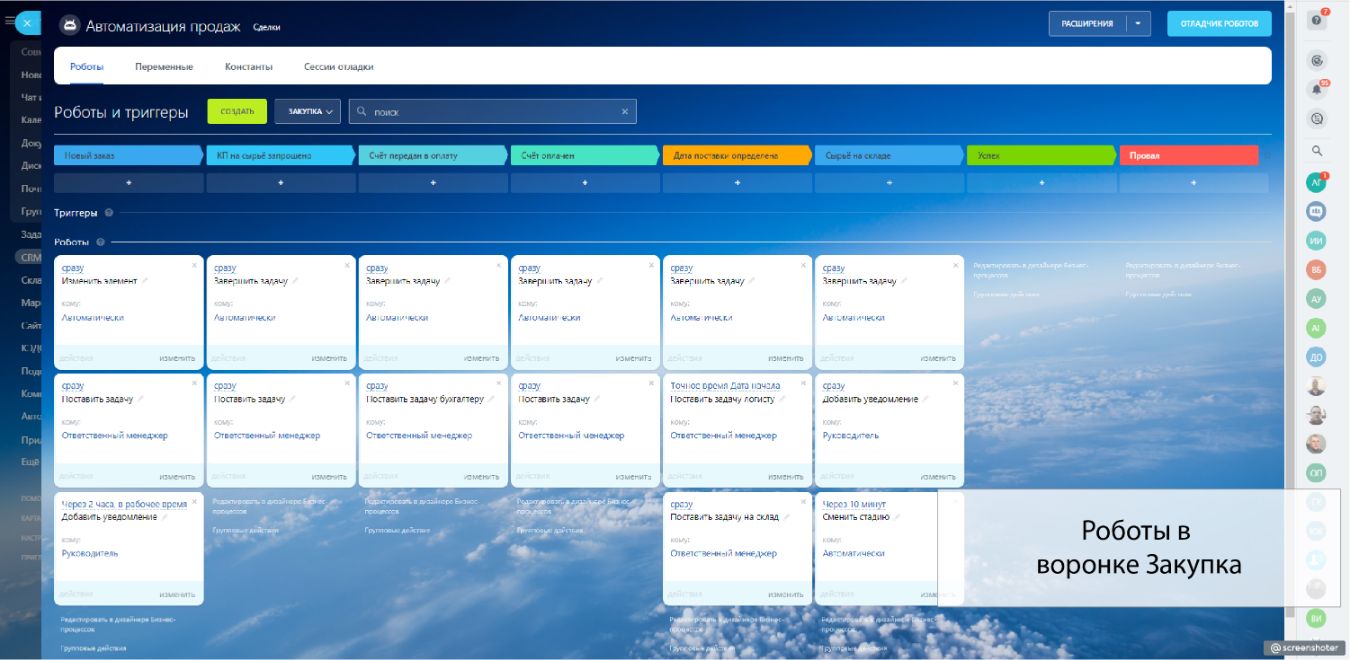Image resolution: width=1350 pixels, height=660 pixels.
Task: Open the Сессии отладки tab
Action: click(339, 67)
